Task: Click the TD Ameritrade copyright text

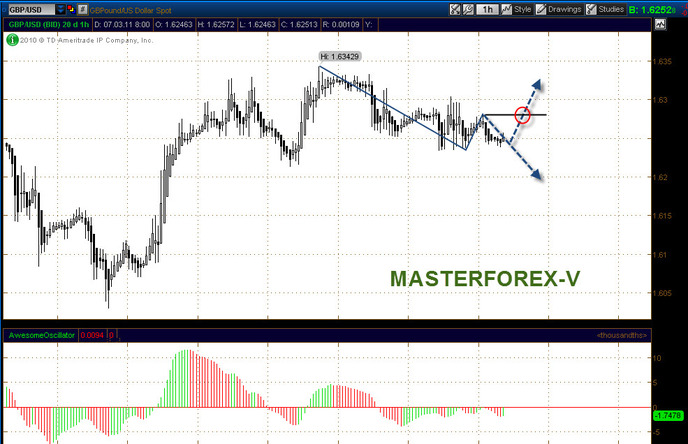Action: pos(86,40)
